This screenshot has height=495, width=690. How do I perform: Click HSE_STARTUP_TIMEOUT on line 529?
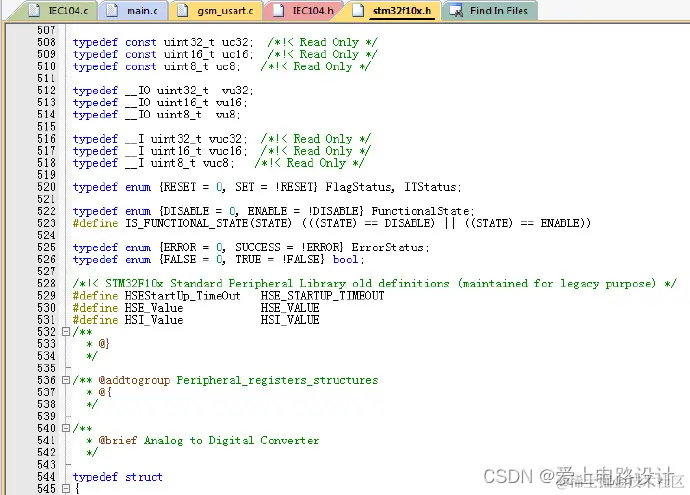[322, 296]
